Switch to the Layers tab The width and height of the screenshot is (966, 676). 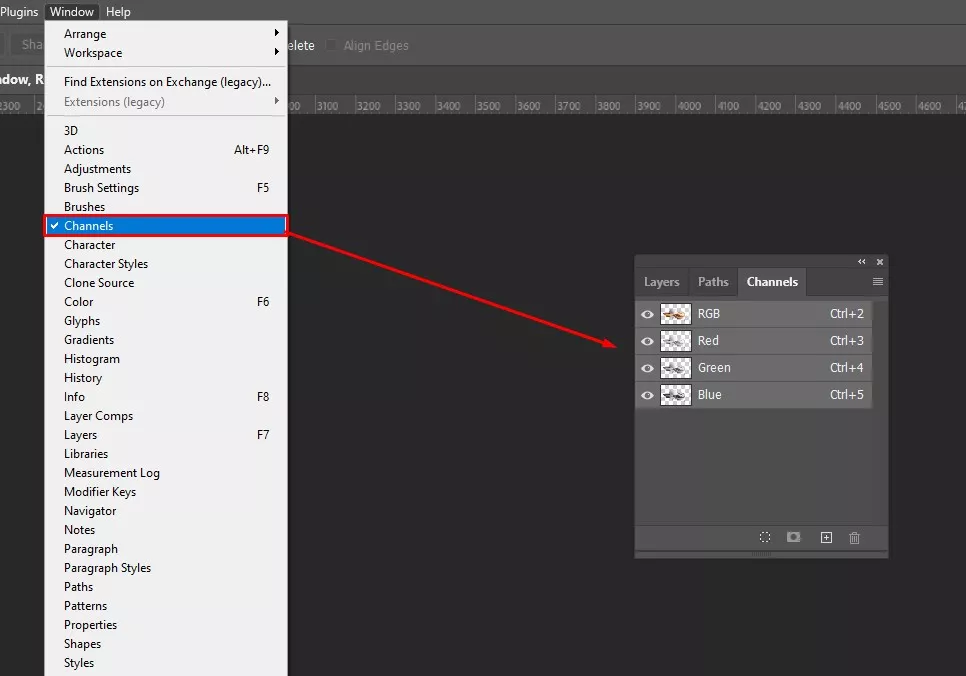(661, 282)
